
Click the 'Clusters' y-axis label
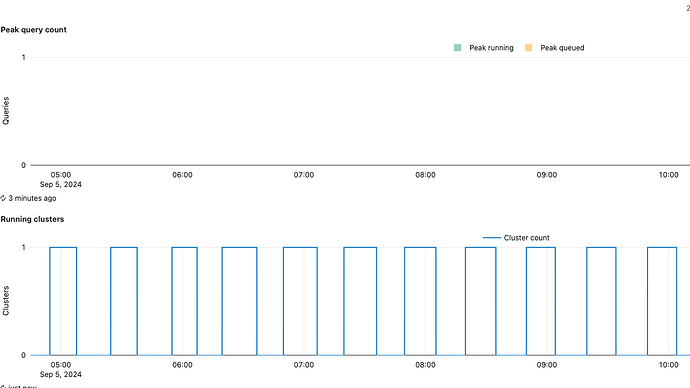(6, 301)
